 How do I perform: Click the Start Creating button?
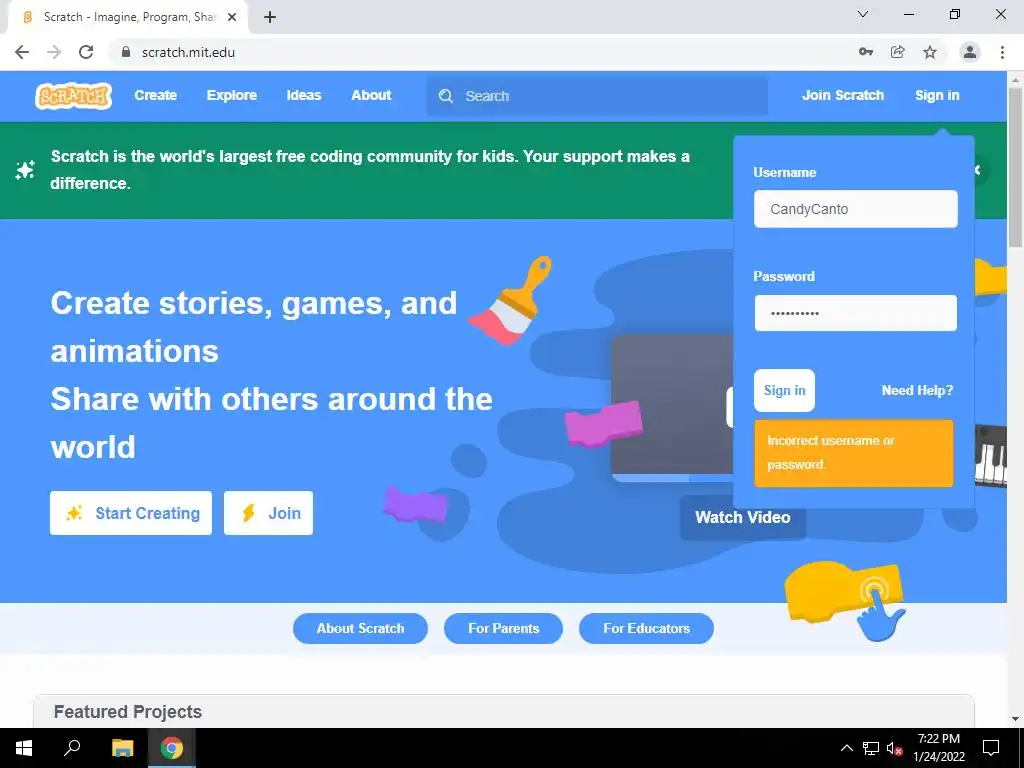131,513
